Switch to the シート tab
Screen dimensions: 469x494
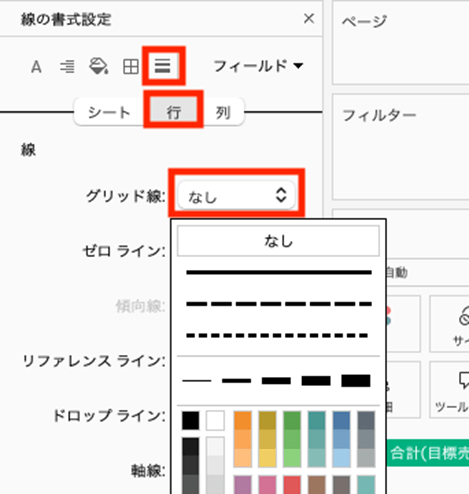109,112
